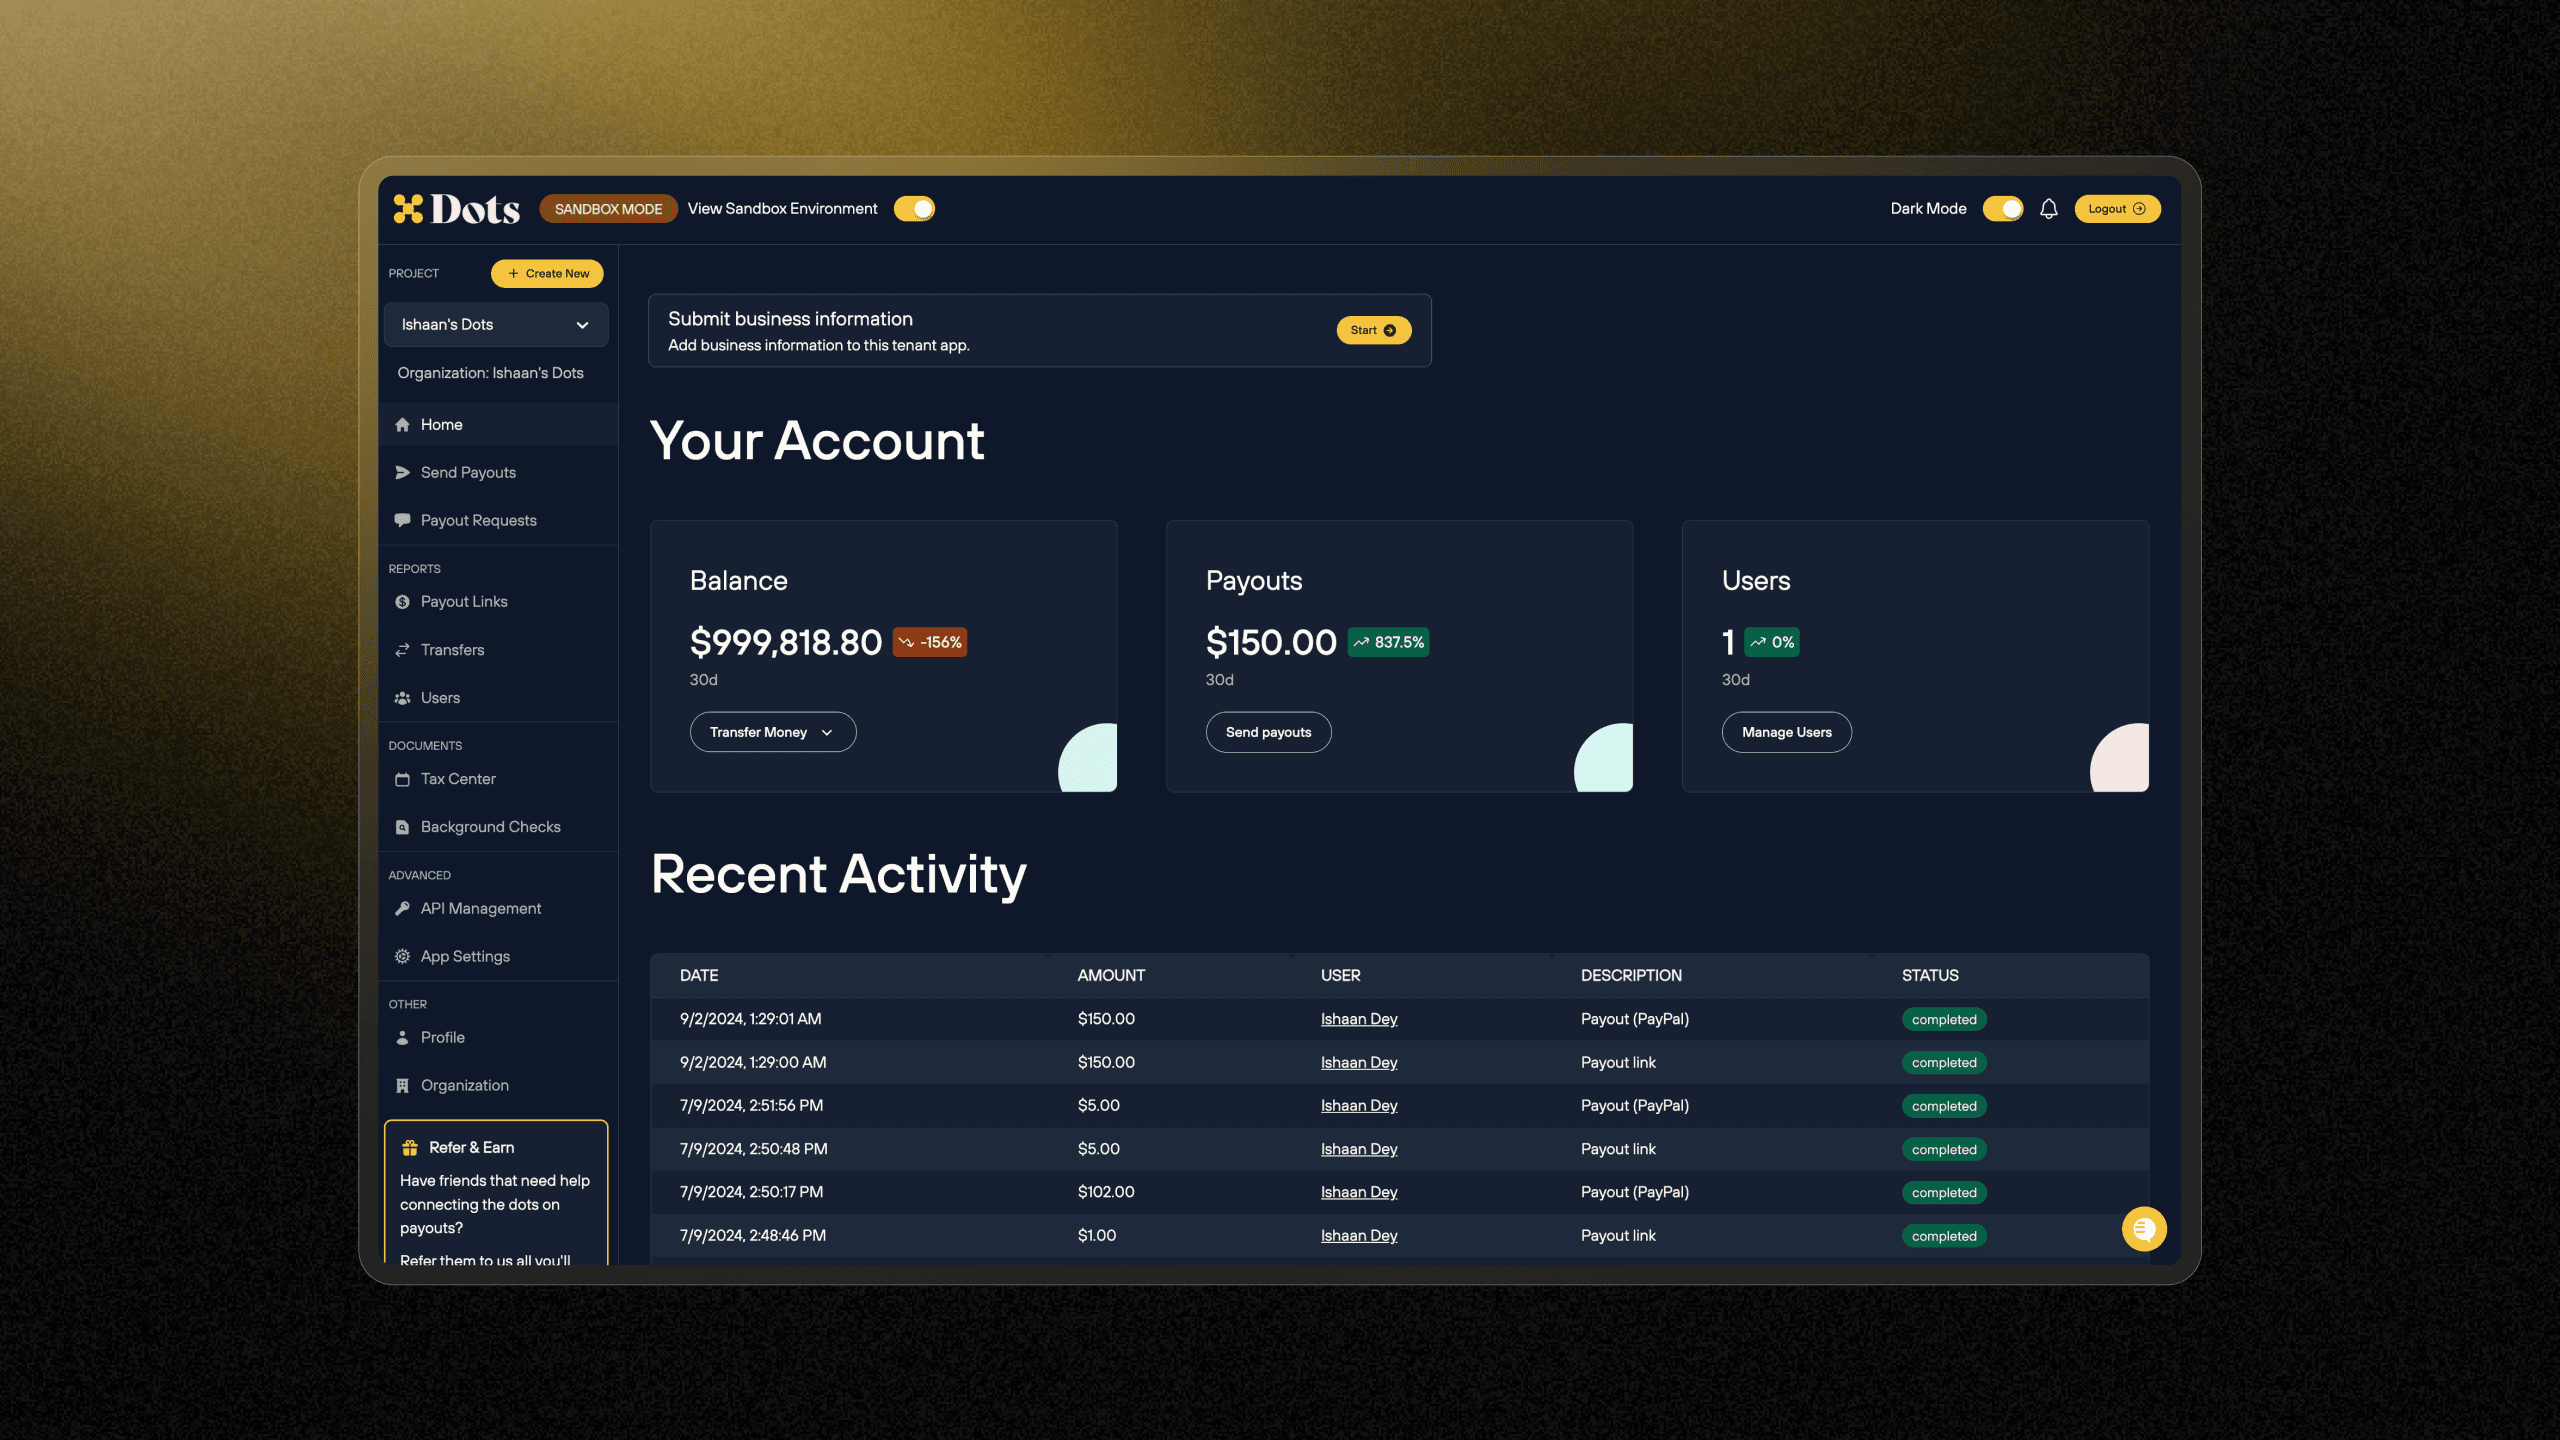
Task: Select the Organization menu item
Action: pos(464,1085)
